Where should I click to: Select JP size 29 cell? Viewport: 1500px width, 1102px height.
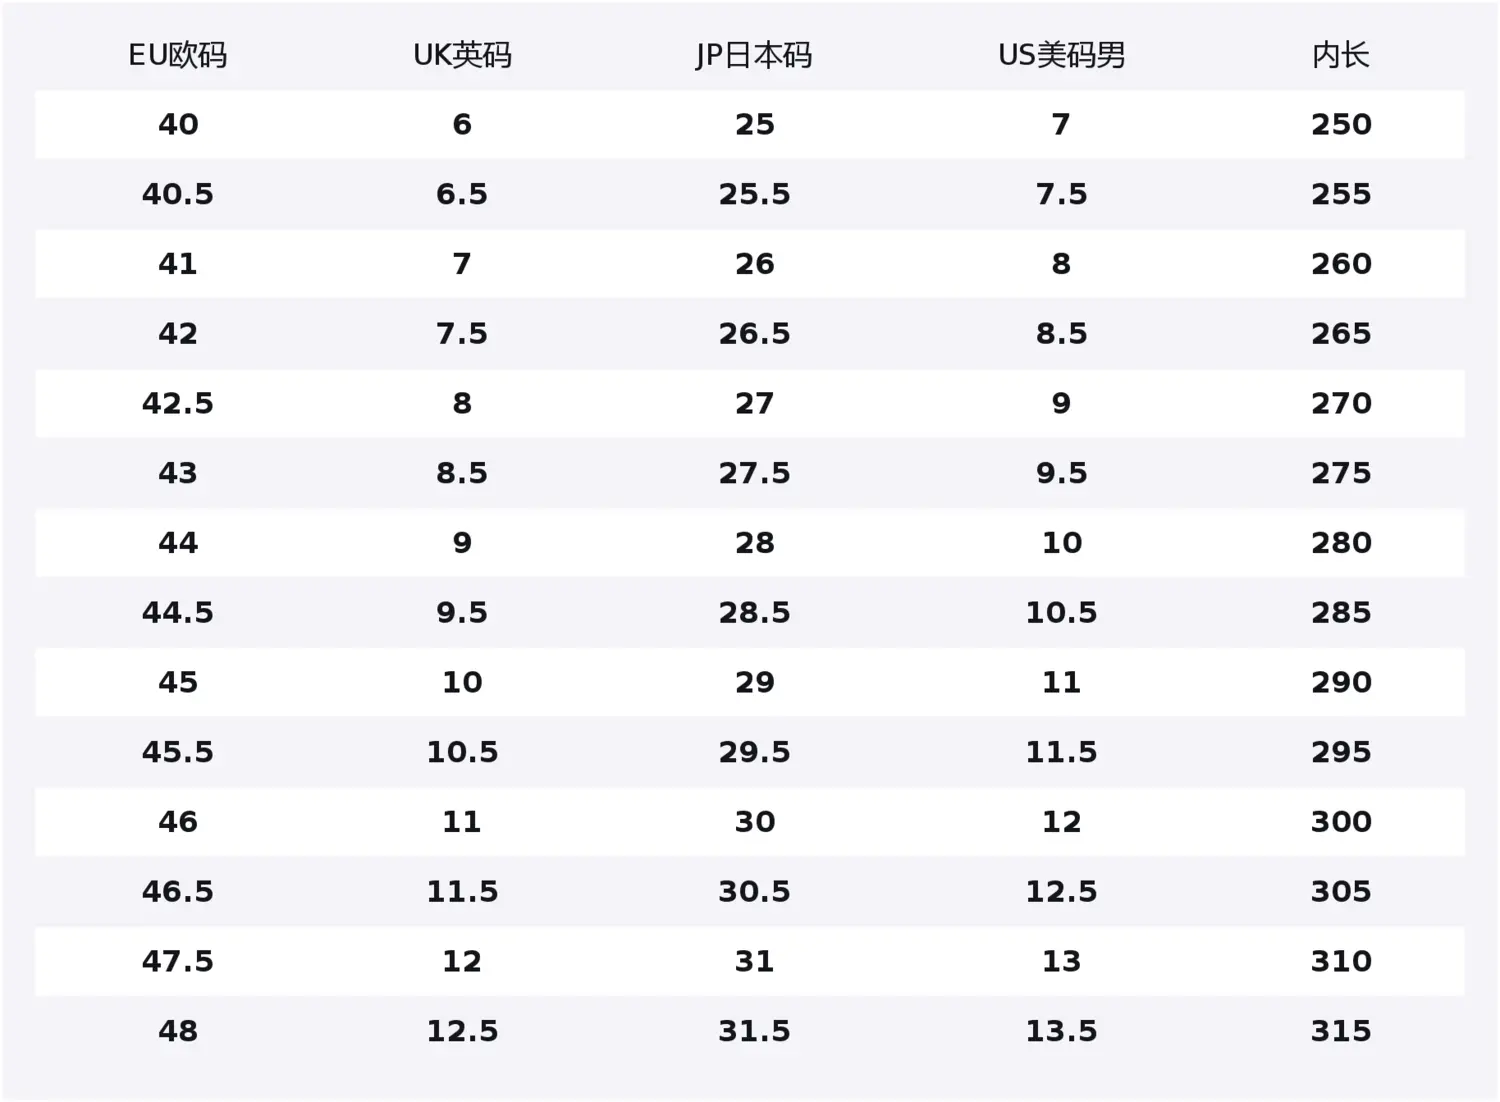(754, 682)
